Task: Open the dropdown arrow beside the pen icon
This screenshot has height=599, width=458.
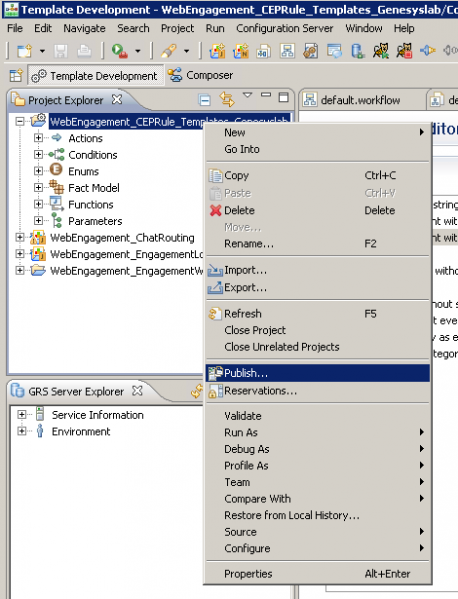Action: point(186,51)
